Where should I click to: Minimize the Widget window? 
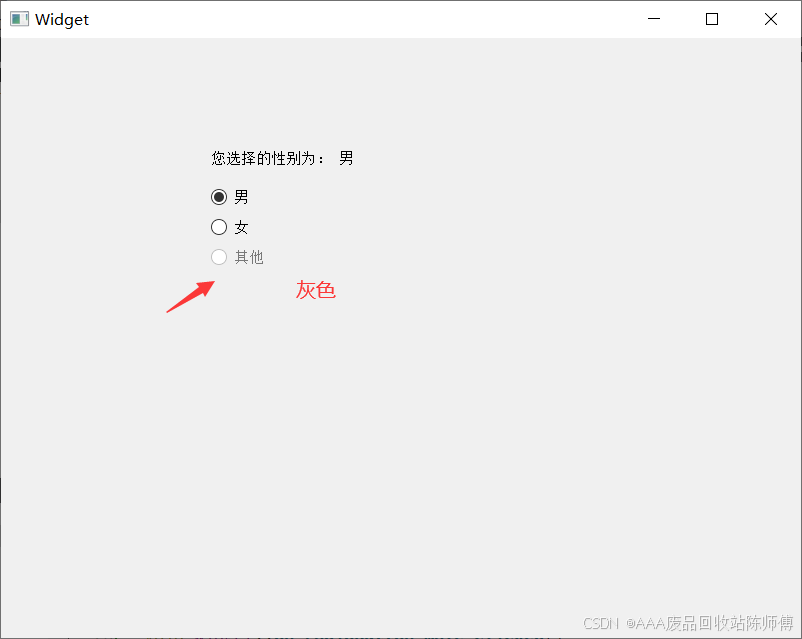(654, 19)
